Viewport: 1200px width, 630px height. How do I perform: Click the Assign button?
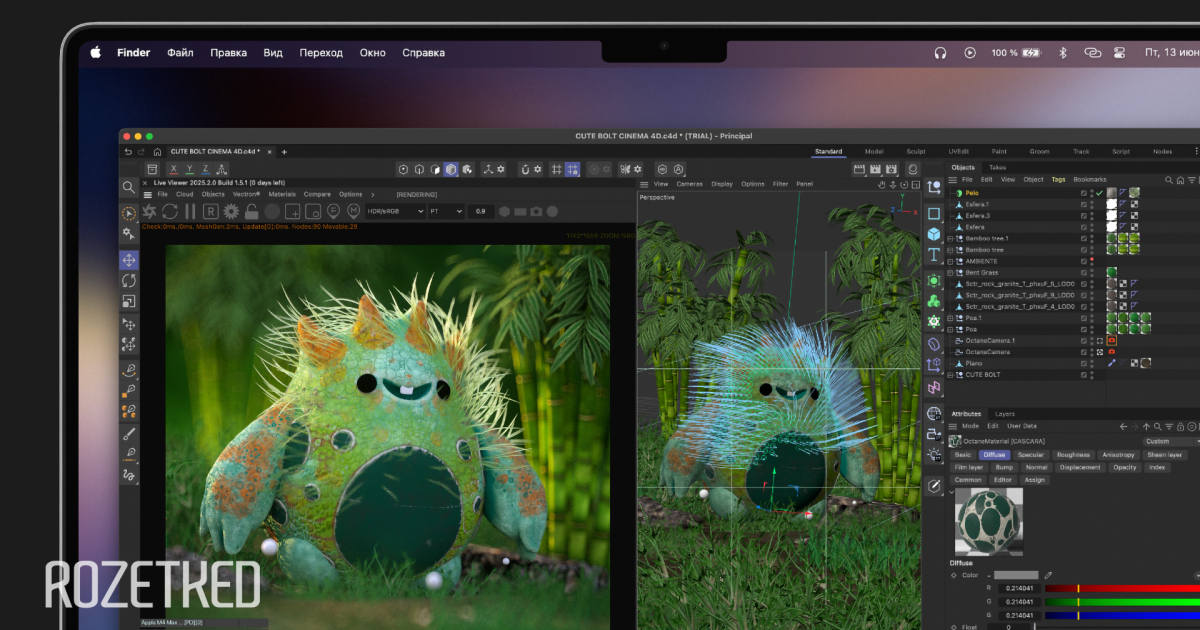(1034, 479)
